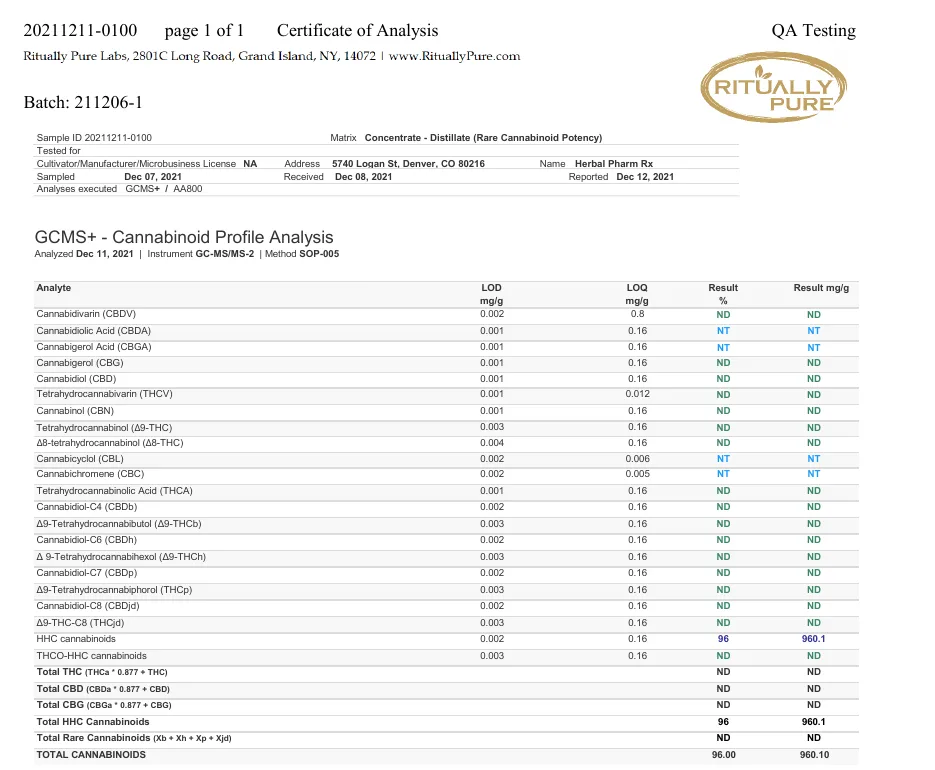Screen dimensions: 935x770
Task: Select the 'Total CBG (CBGa * 0.877 + CBG)' row label
Action: (x=104, y=705)
